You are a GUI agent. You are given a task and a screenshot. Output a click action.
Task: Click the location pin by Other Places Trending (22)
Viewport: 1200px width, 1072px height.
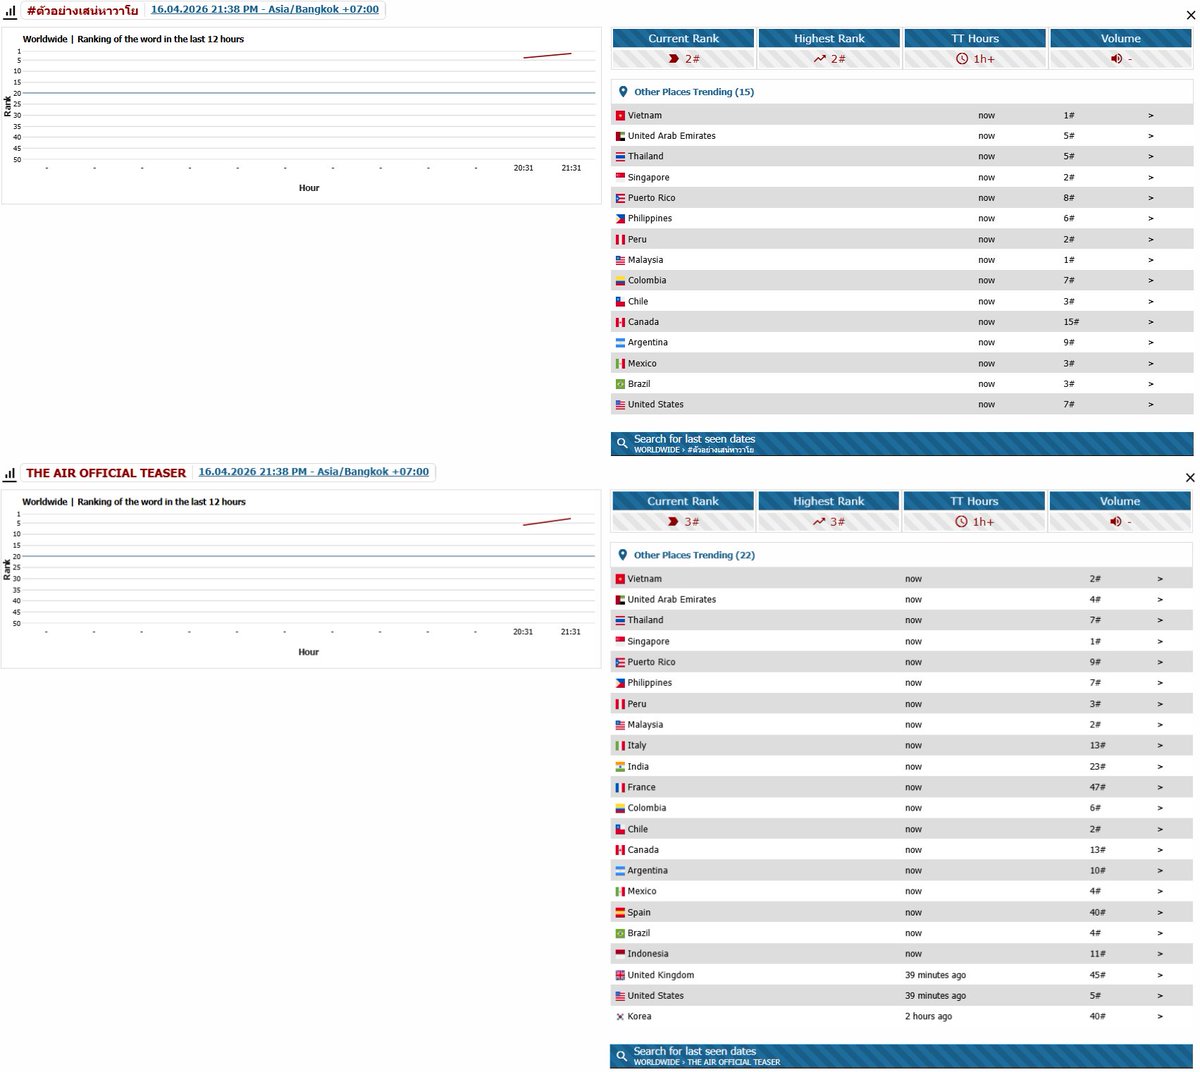point(623,554)
